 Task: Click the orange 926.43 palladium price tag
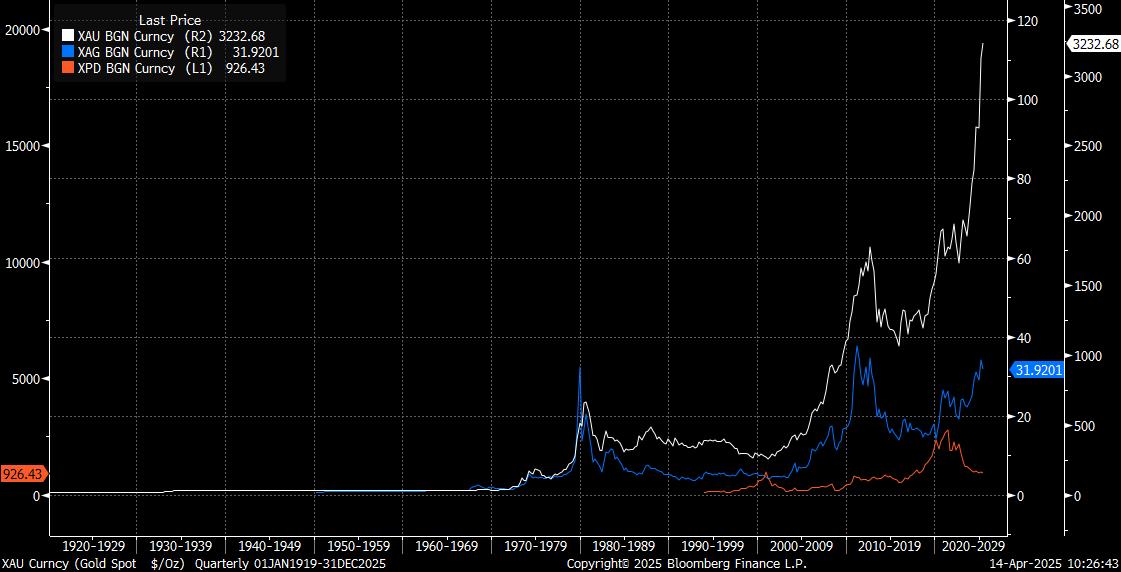coord(22,474)
